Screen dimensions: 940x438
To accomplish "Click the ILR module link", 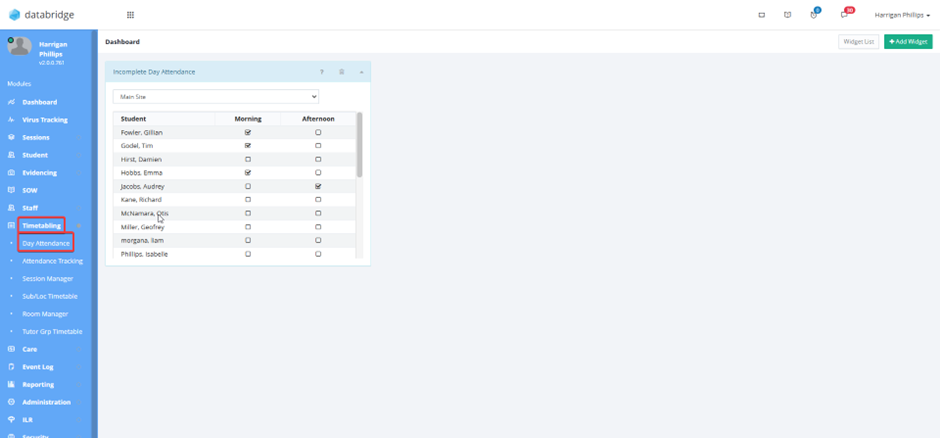I will [28, 420].
